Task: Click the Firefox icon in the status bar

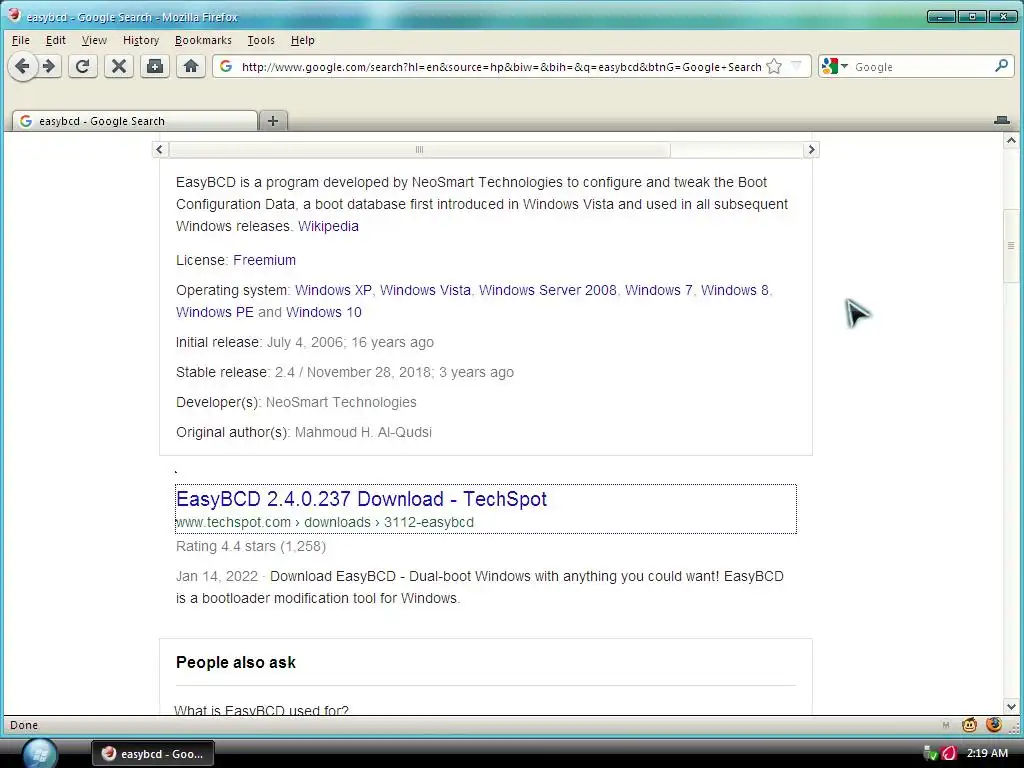Action: [993, 724]
